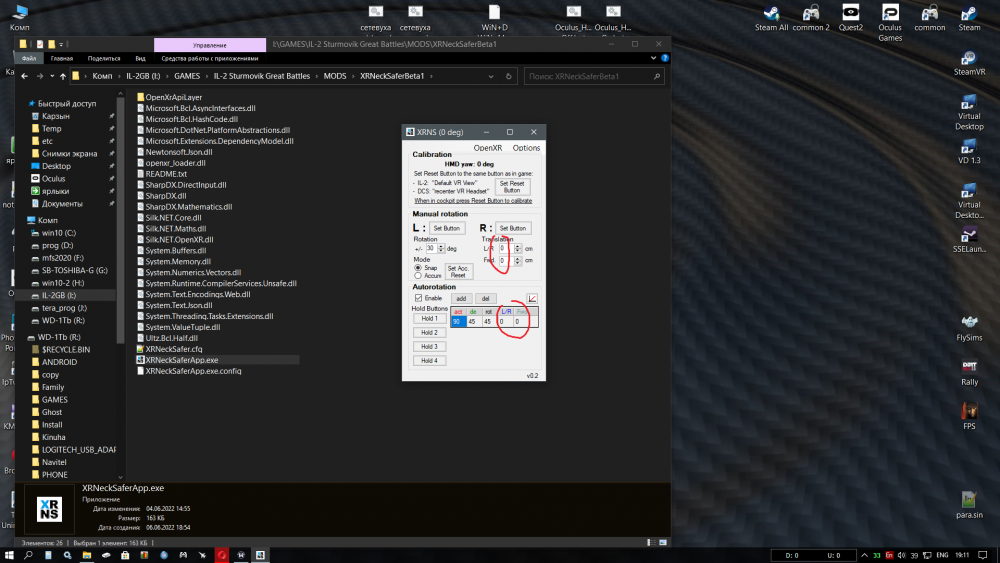Screen dimensions: 1000x563
Task: Click the Windows Start button
Action: tap(9, 555)
